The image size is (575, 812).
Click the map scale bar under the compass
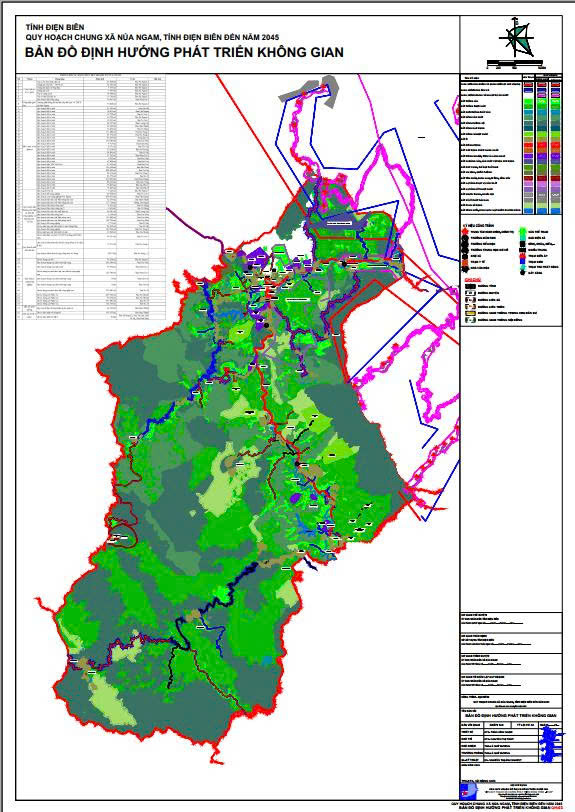click(516, 65)
